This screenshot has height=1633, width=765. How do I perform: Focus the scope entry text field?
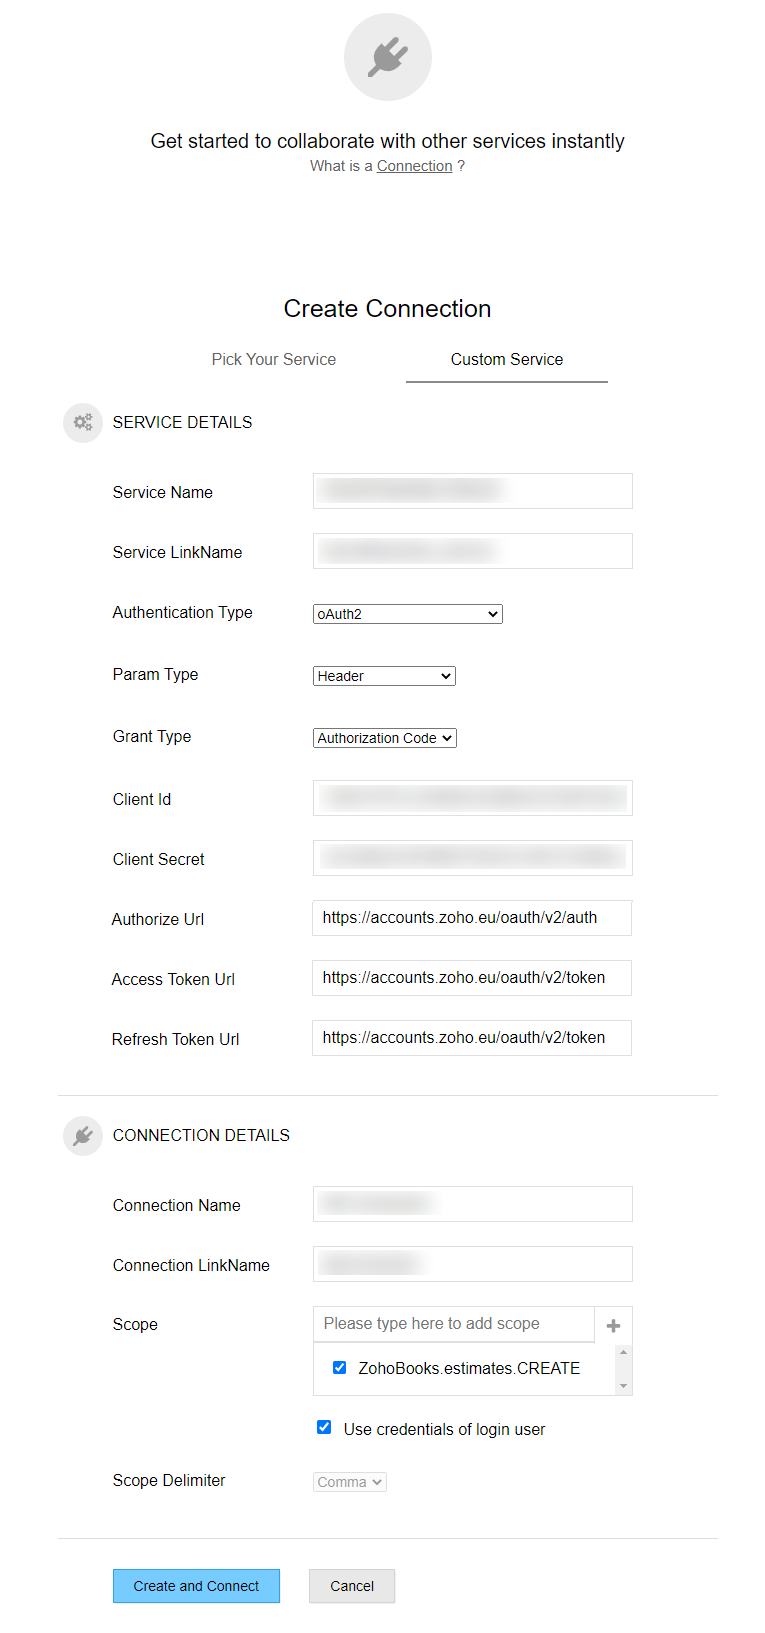click(454, 1324)
